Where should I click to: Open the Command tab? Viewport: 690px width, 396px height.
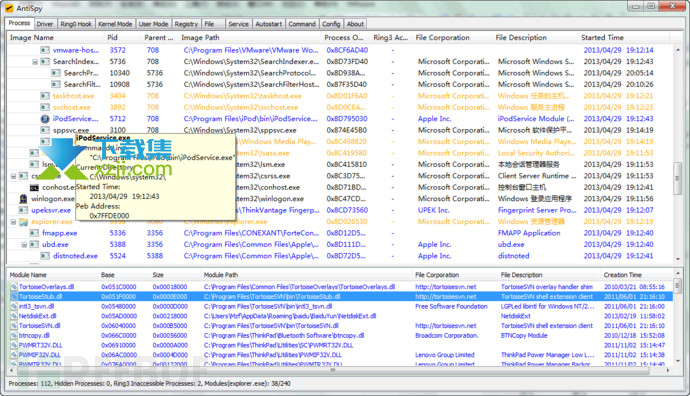point(302,24)
